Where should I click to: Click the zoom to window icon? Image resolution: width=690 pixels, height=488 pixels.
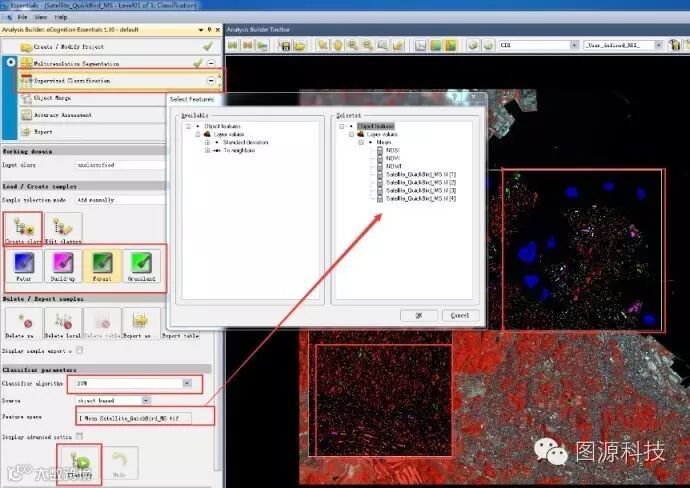[382, 45]
